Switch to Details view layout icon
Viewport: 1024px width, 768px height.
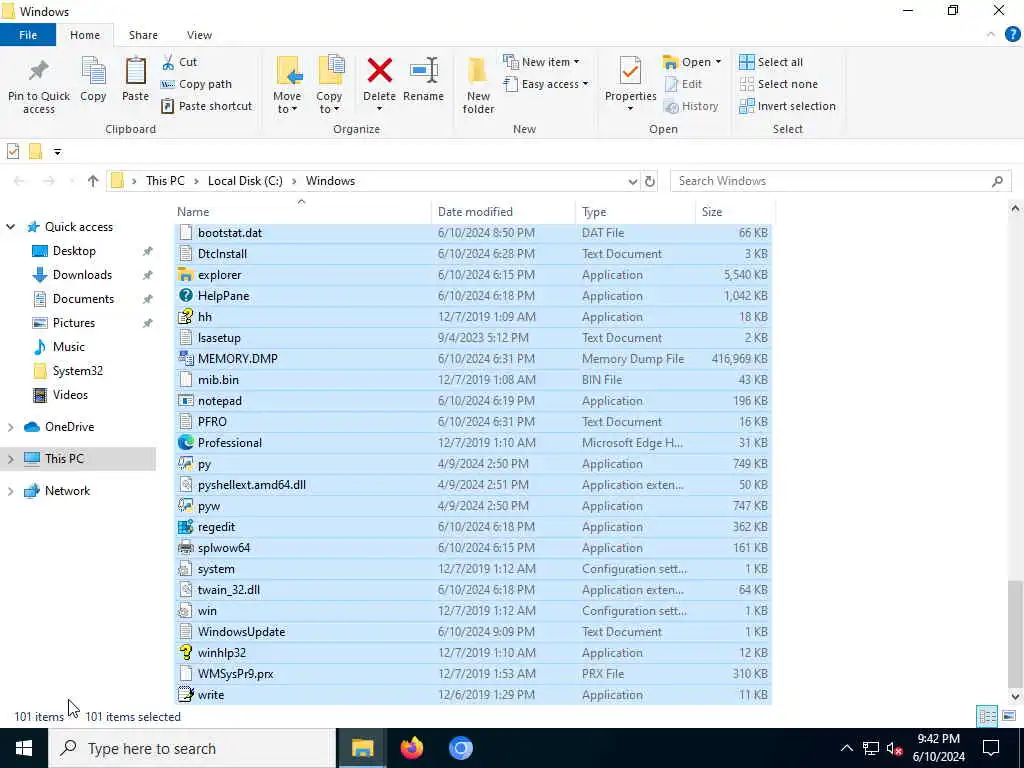coord(987,716)
